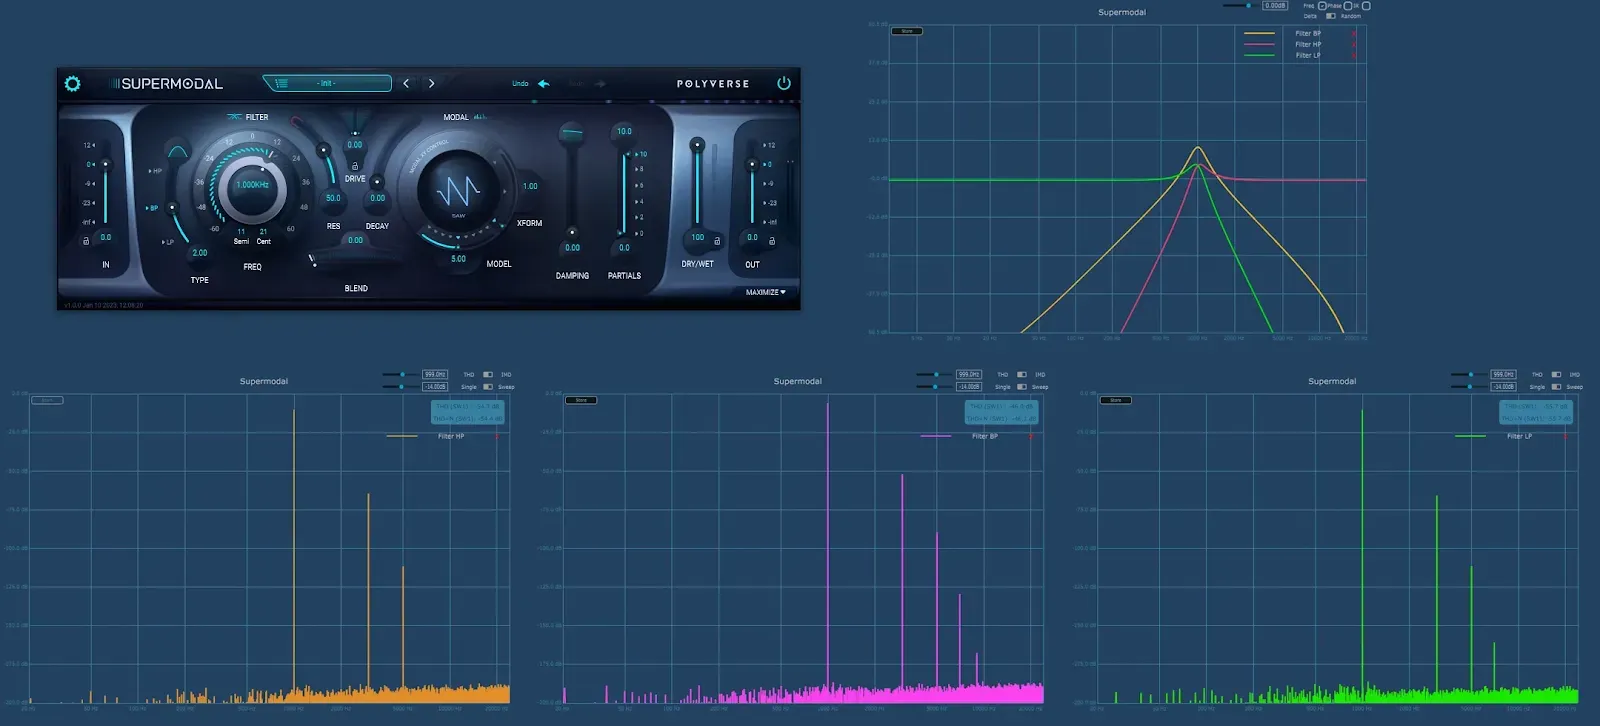Click the Undo arrow
The width and height of the screenshot is (1600, 726).
tap(544, 84)
